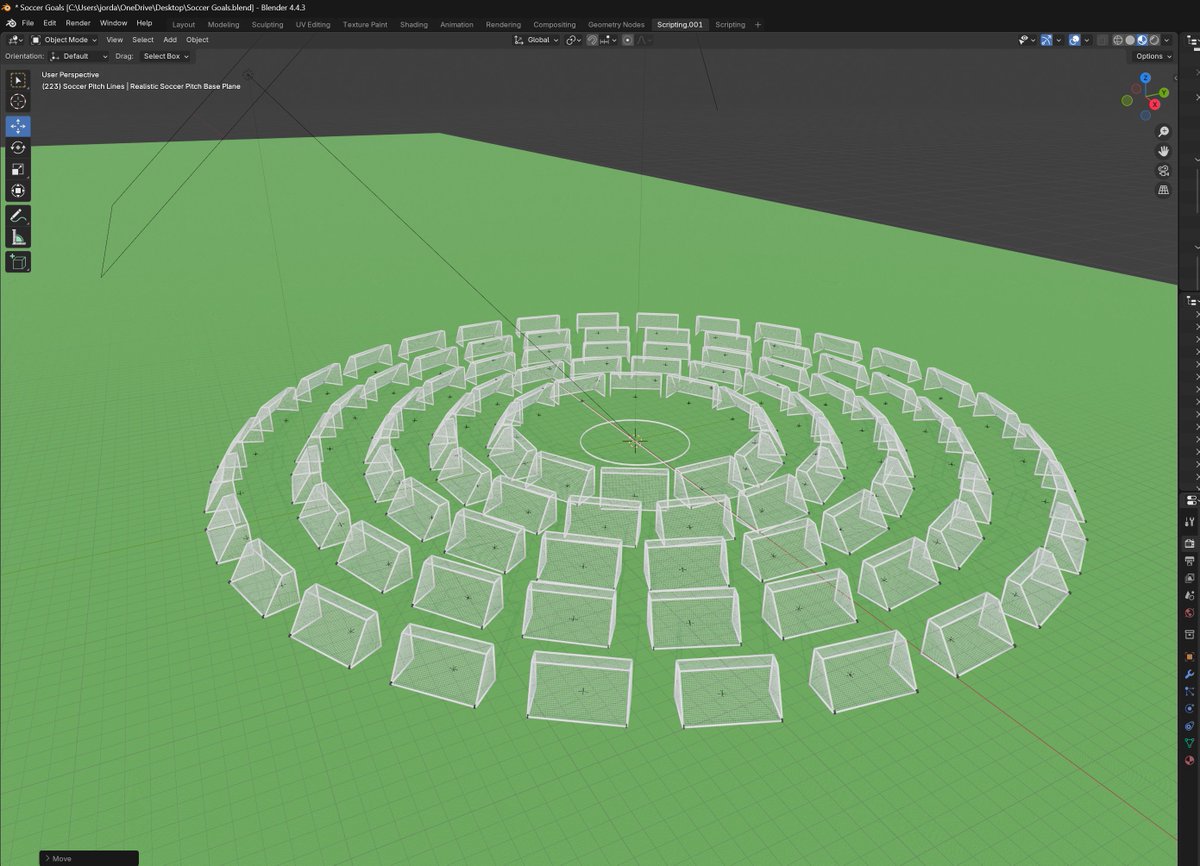Open the Physics properties tab
Screen dimensions: 1200x866
[x=1190, y=710]
